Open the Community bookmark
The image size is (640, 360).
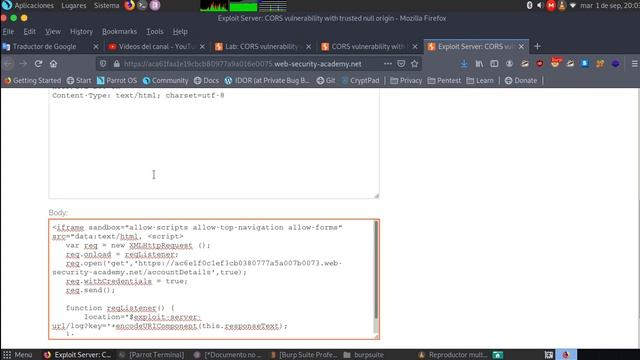click(165, 80)
